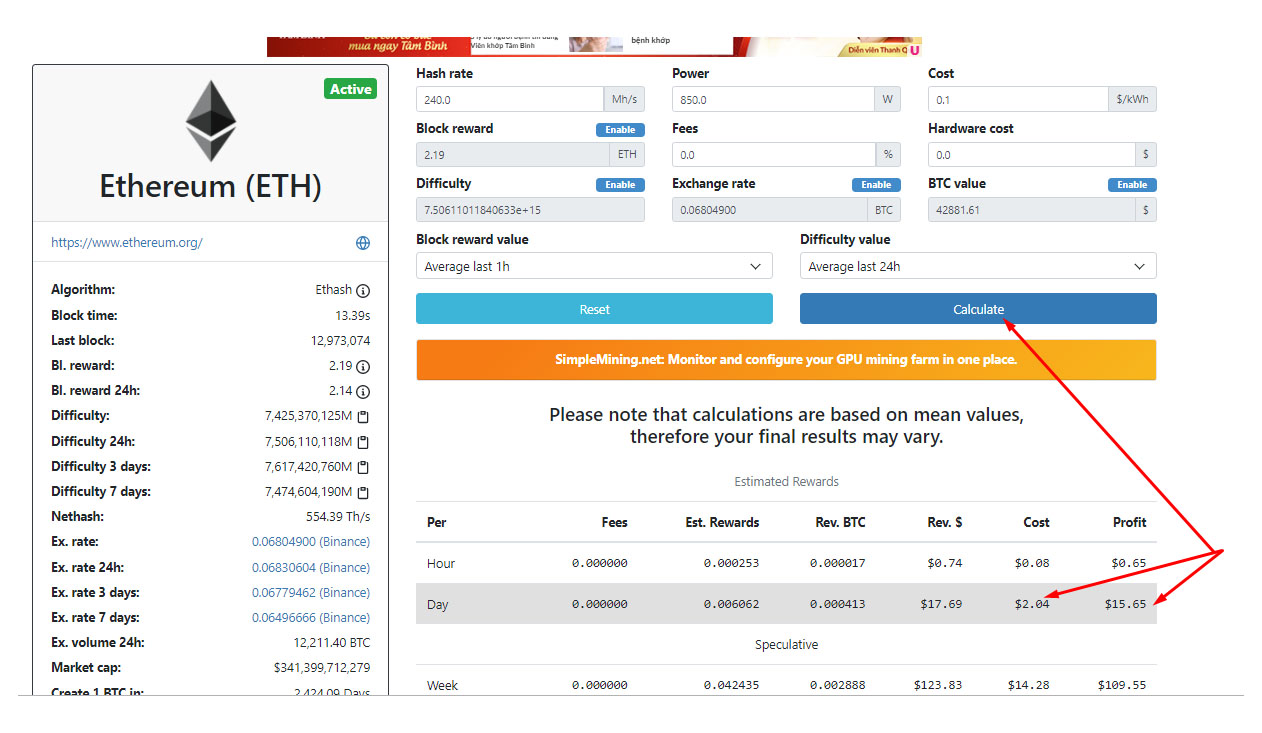Click the Reset button
The height and width of the screenshot is (733, 1262).
pos(594,309)
